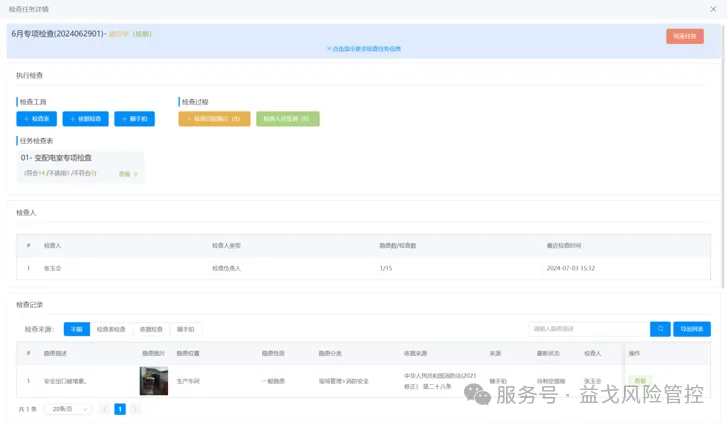Expand 点击展示更多检查任务信息 section
Screen dimensions: 727x424
364,48
